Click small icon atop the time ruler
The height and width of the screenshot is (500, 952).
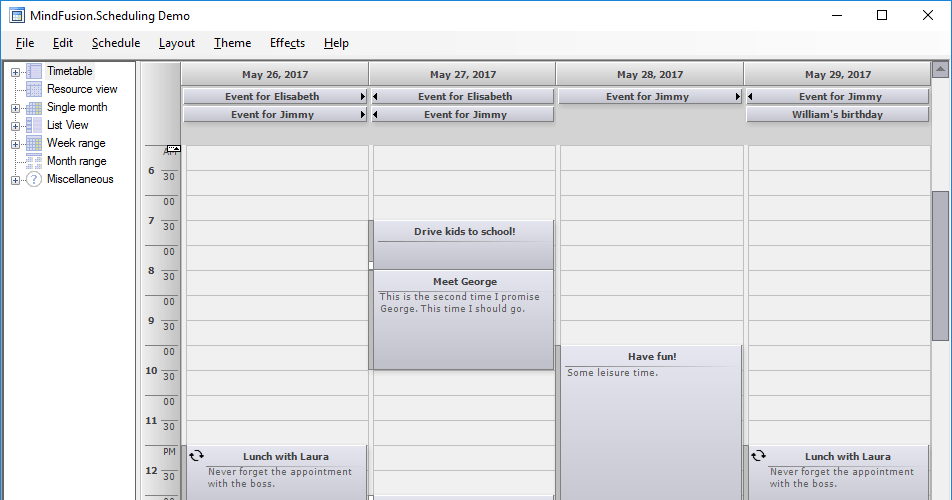coord(174,149)
